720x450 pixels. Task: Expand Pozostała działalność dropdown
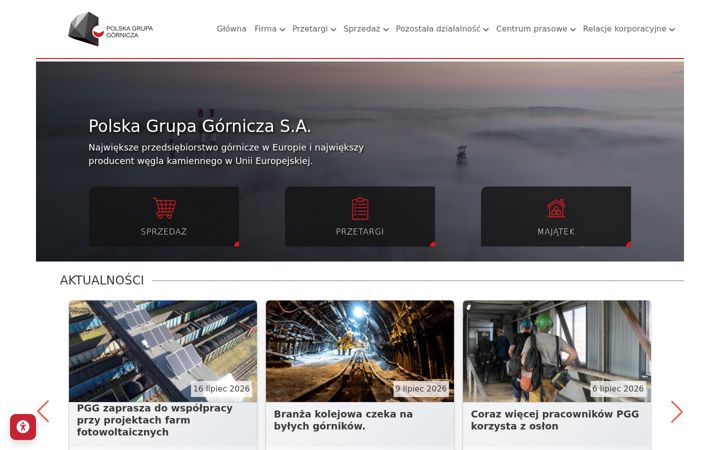click(x=442, y=29)
